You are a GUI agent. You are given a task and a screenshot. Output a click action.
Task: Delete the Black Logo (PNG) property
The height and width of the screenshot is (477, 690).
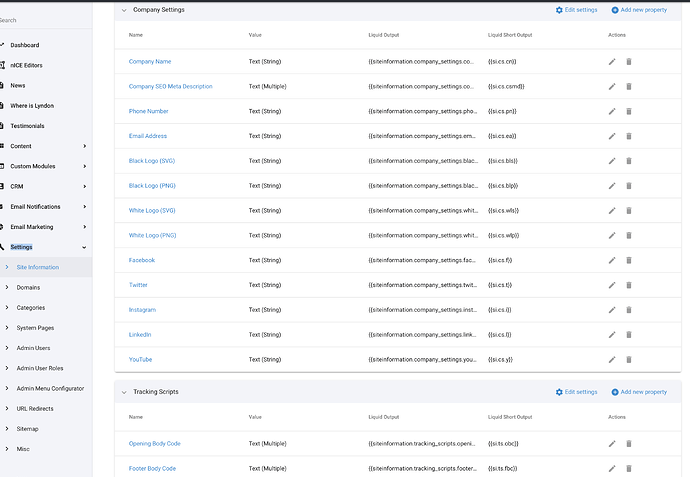[629, 186]
